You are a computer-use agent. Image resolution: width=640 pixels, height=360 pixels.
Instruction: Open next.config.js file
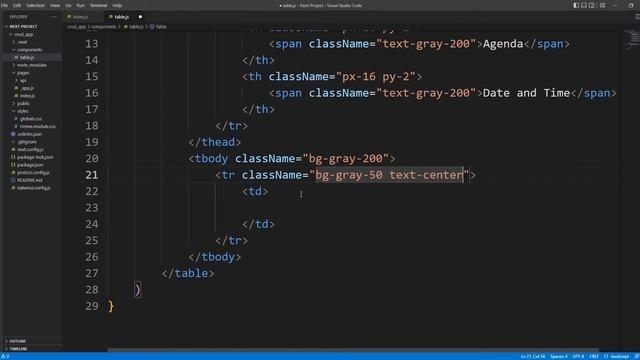(30, 149)
